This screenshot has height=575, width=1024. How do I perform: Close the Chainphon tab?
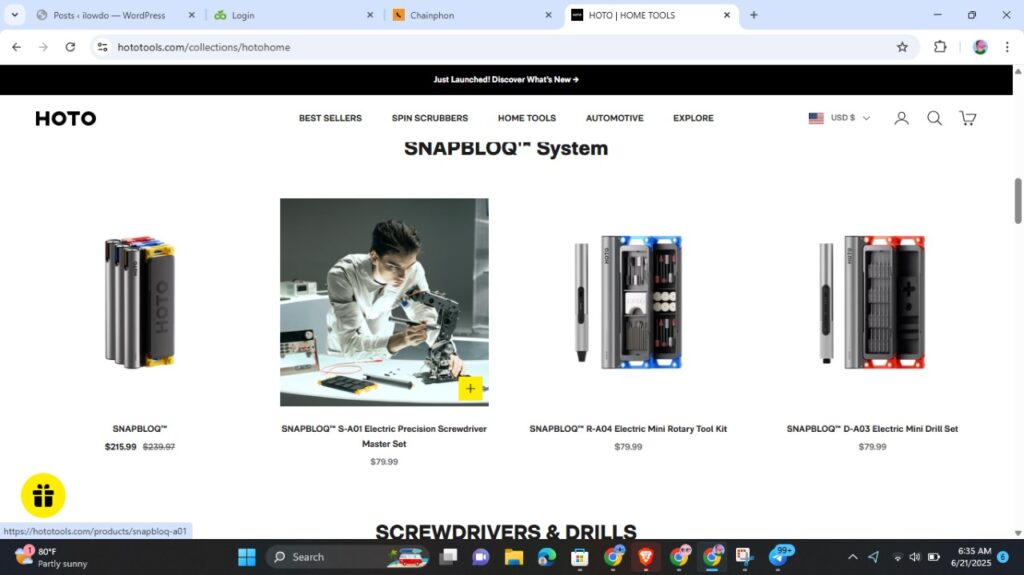(548, 15)
